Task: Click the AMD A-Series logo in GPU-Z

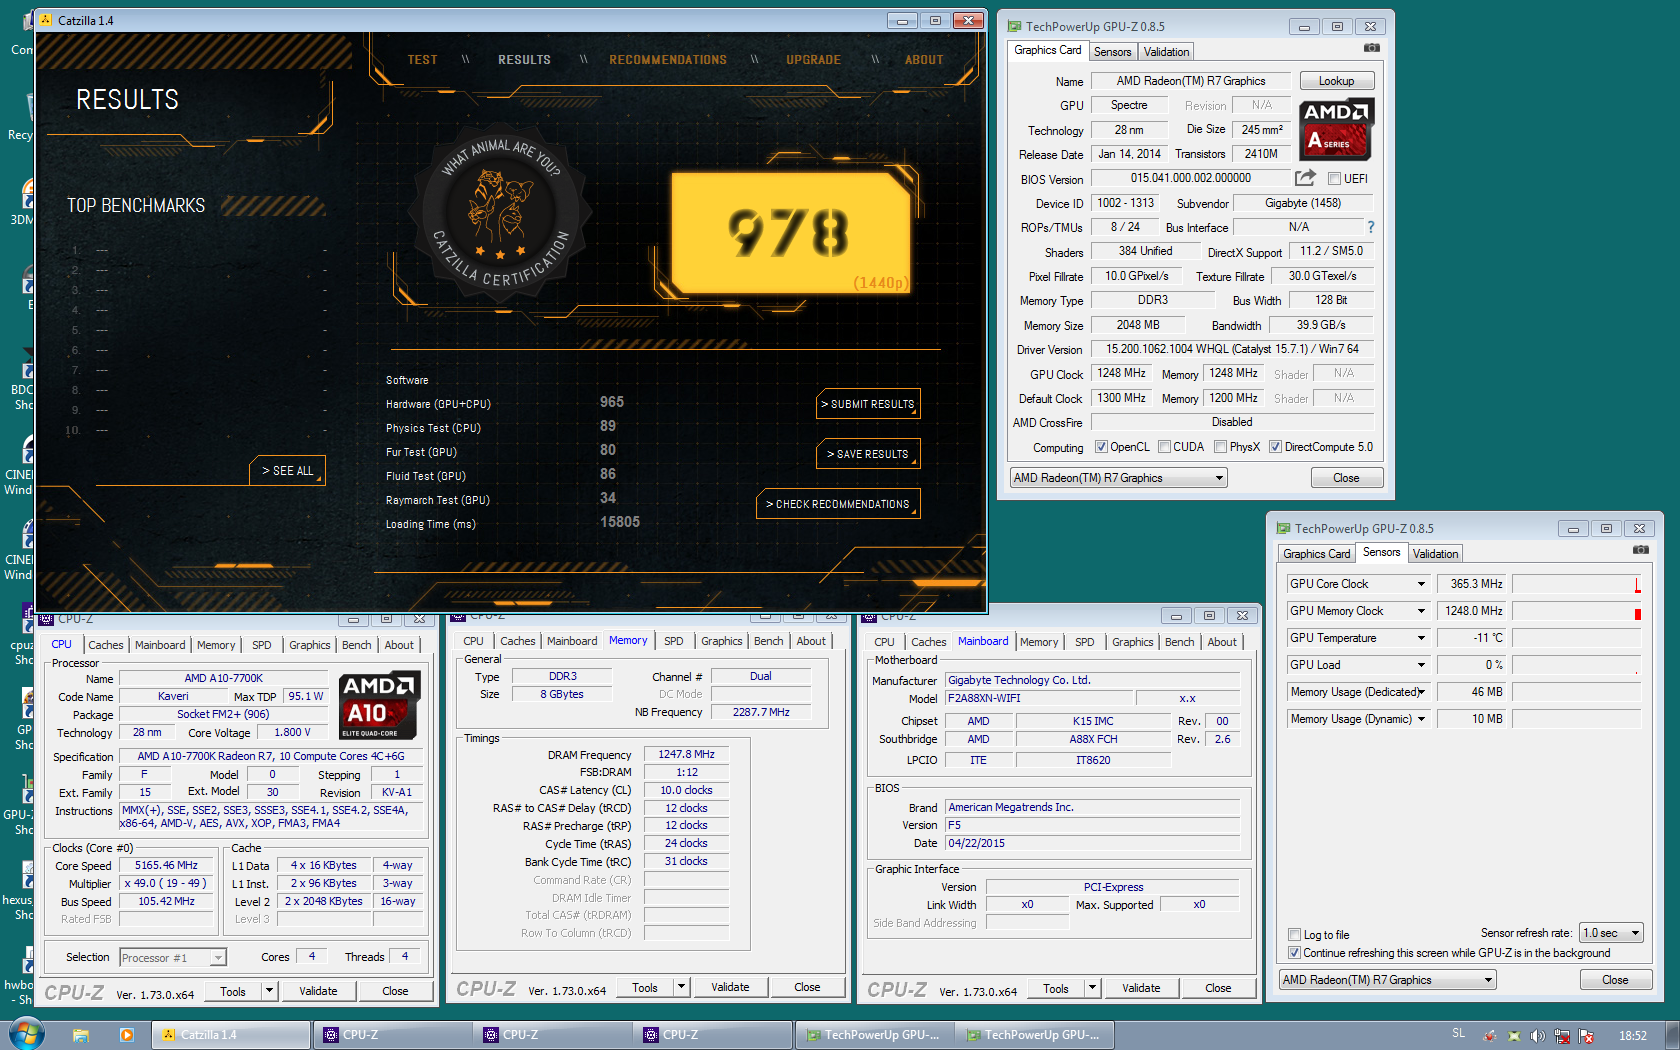Action: point(1337,129)
